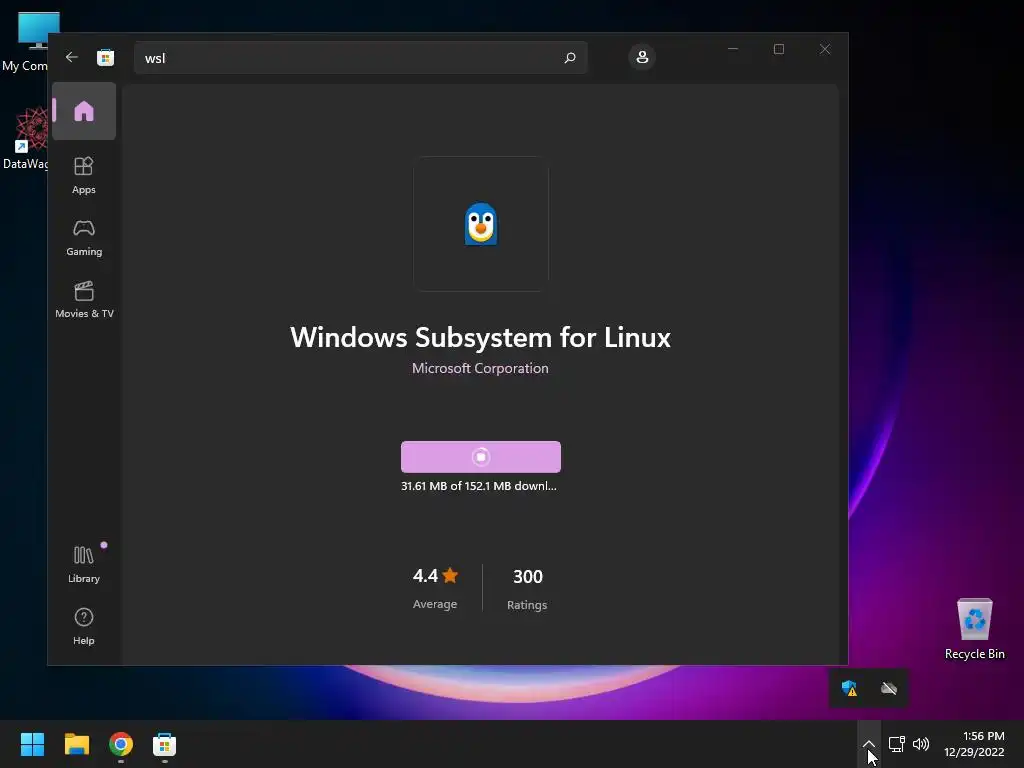This screenshot has height=768, width=1024.
Task: Click the Linux penguin app logo
Action: coord(481,224)
